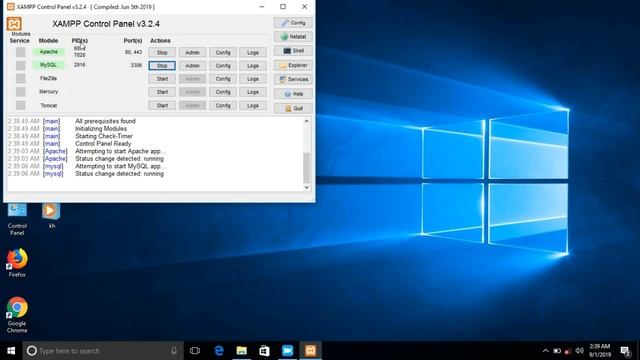Launch Google Chrome from the desktop

coord(17,315)
